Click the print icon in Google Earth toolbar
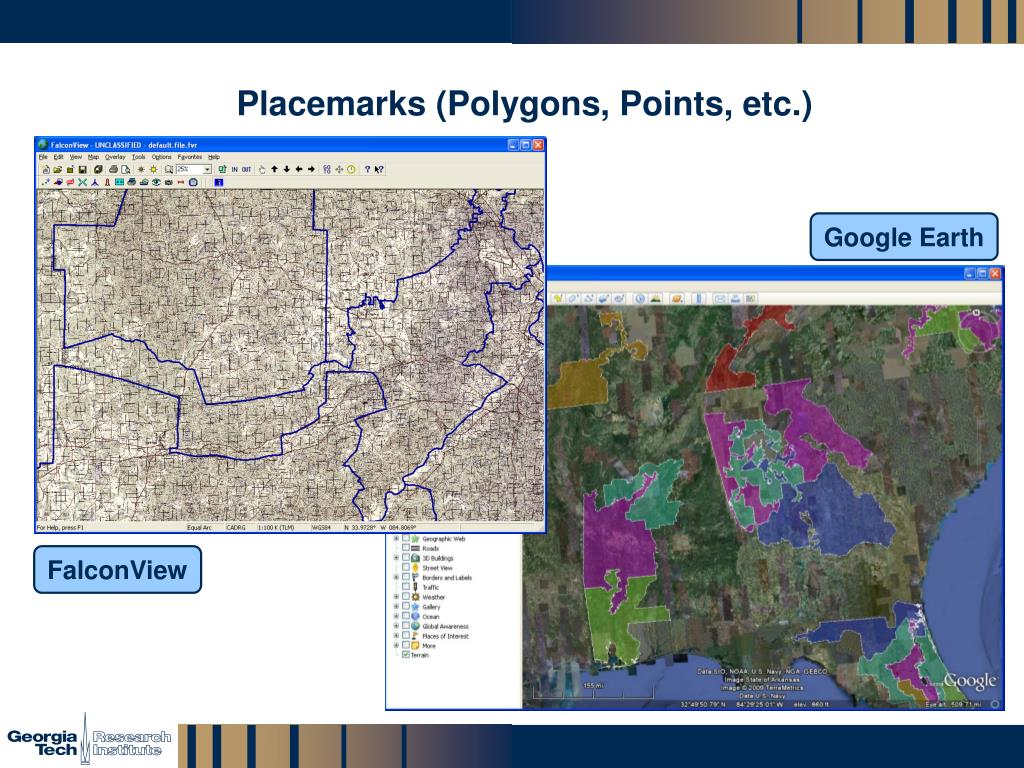1024x768 pixels. click(735, 298)
